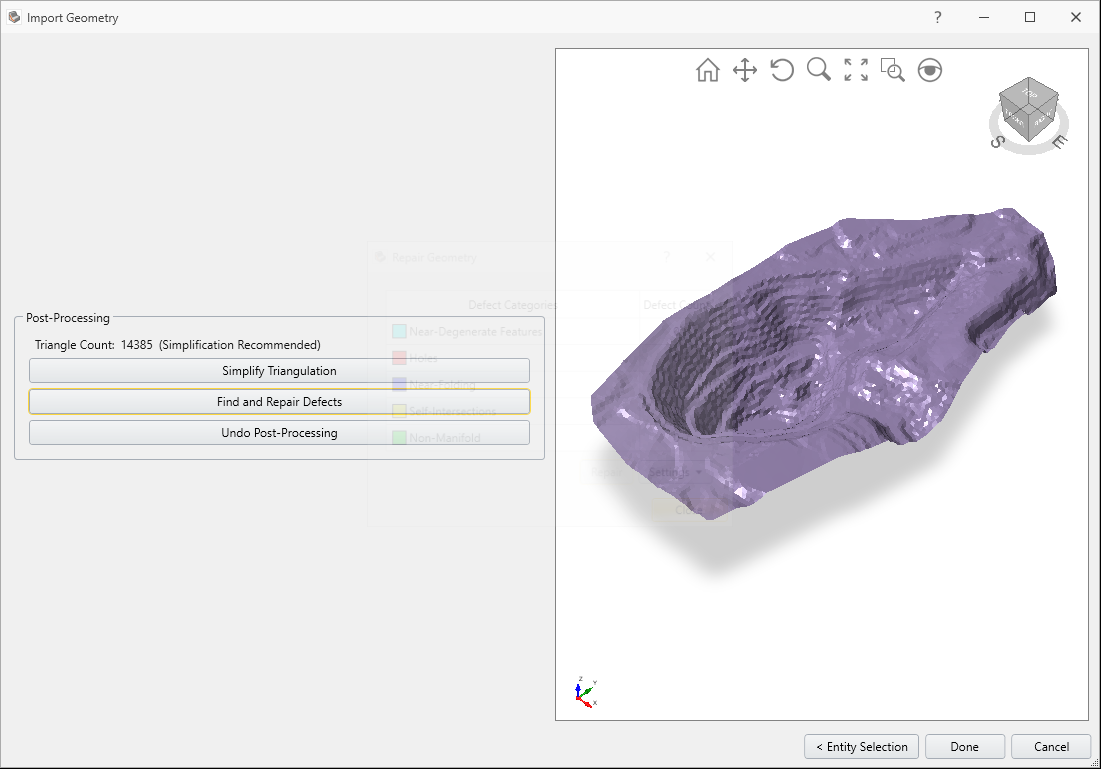Viewport: 1101px width, 769px height.
Task: Click the Import Geometry title bar icon
Action: pos(13,17)
